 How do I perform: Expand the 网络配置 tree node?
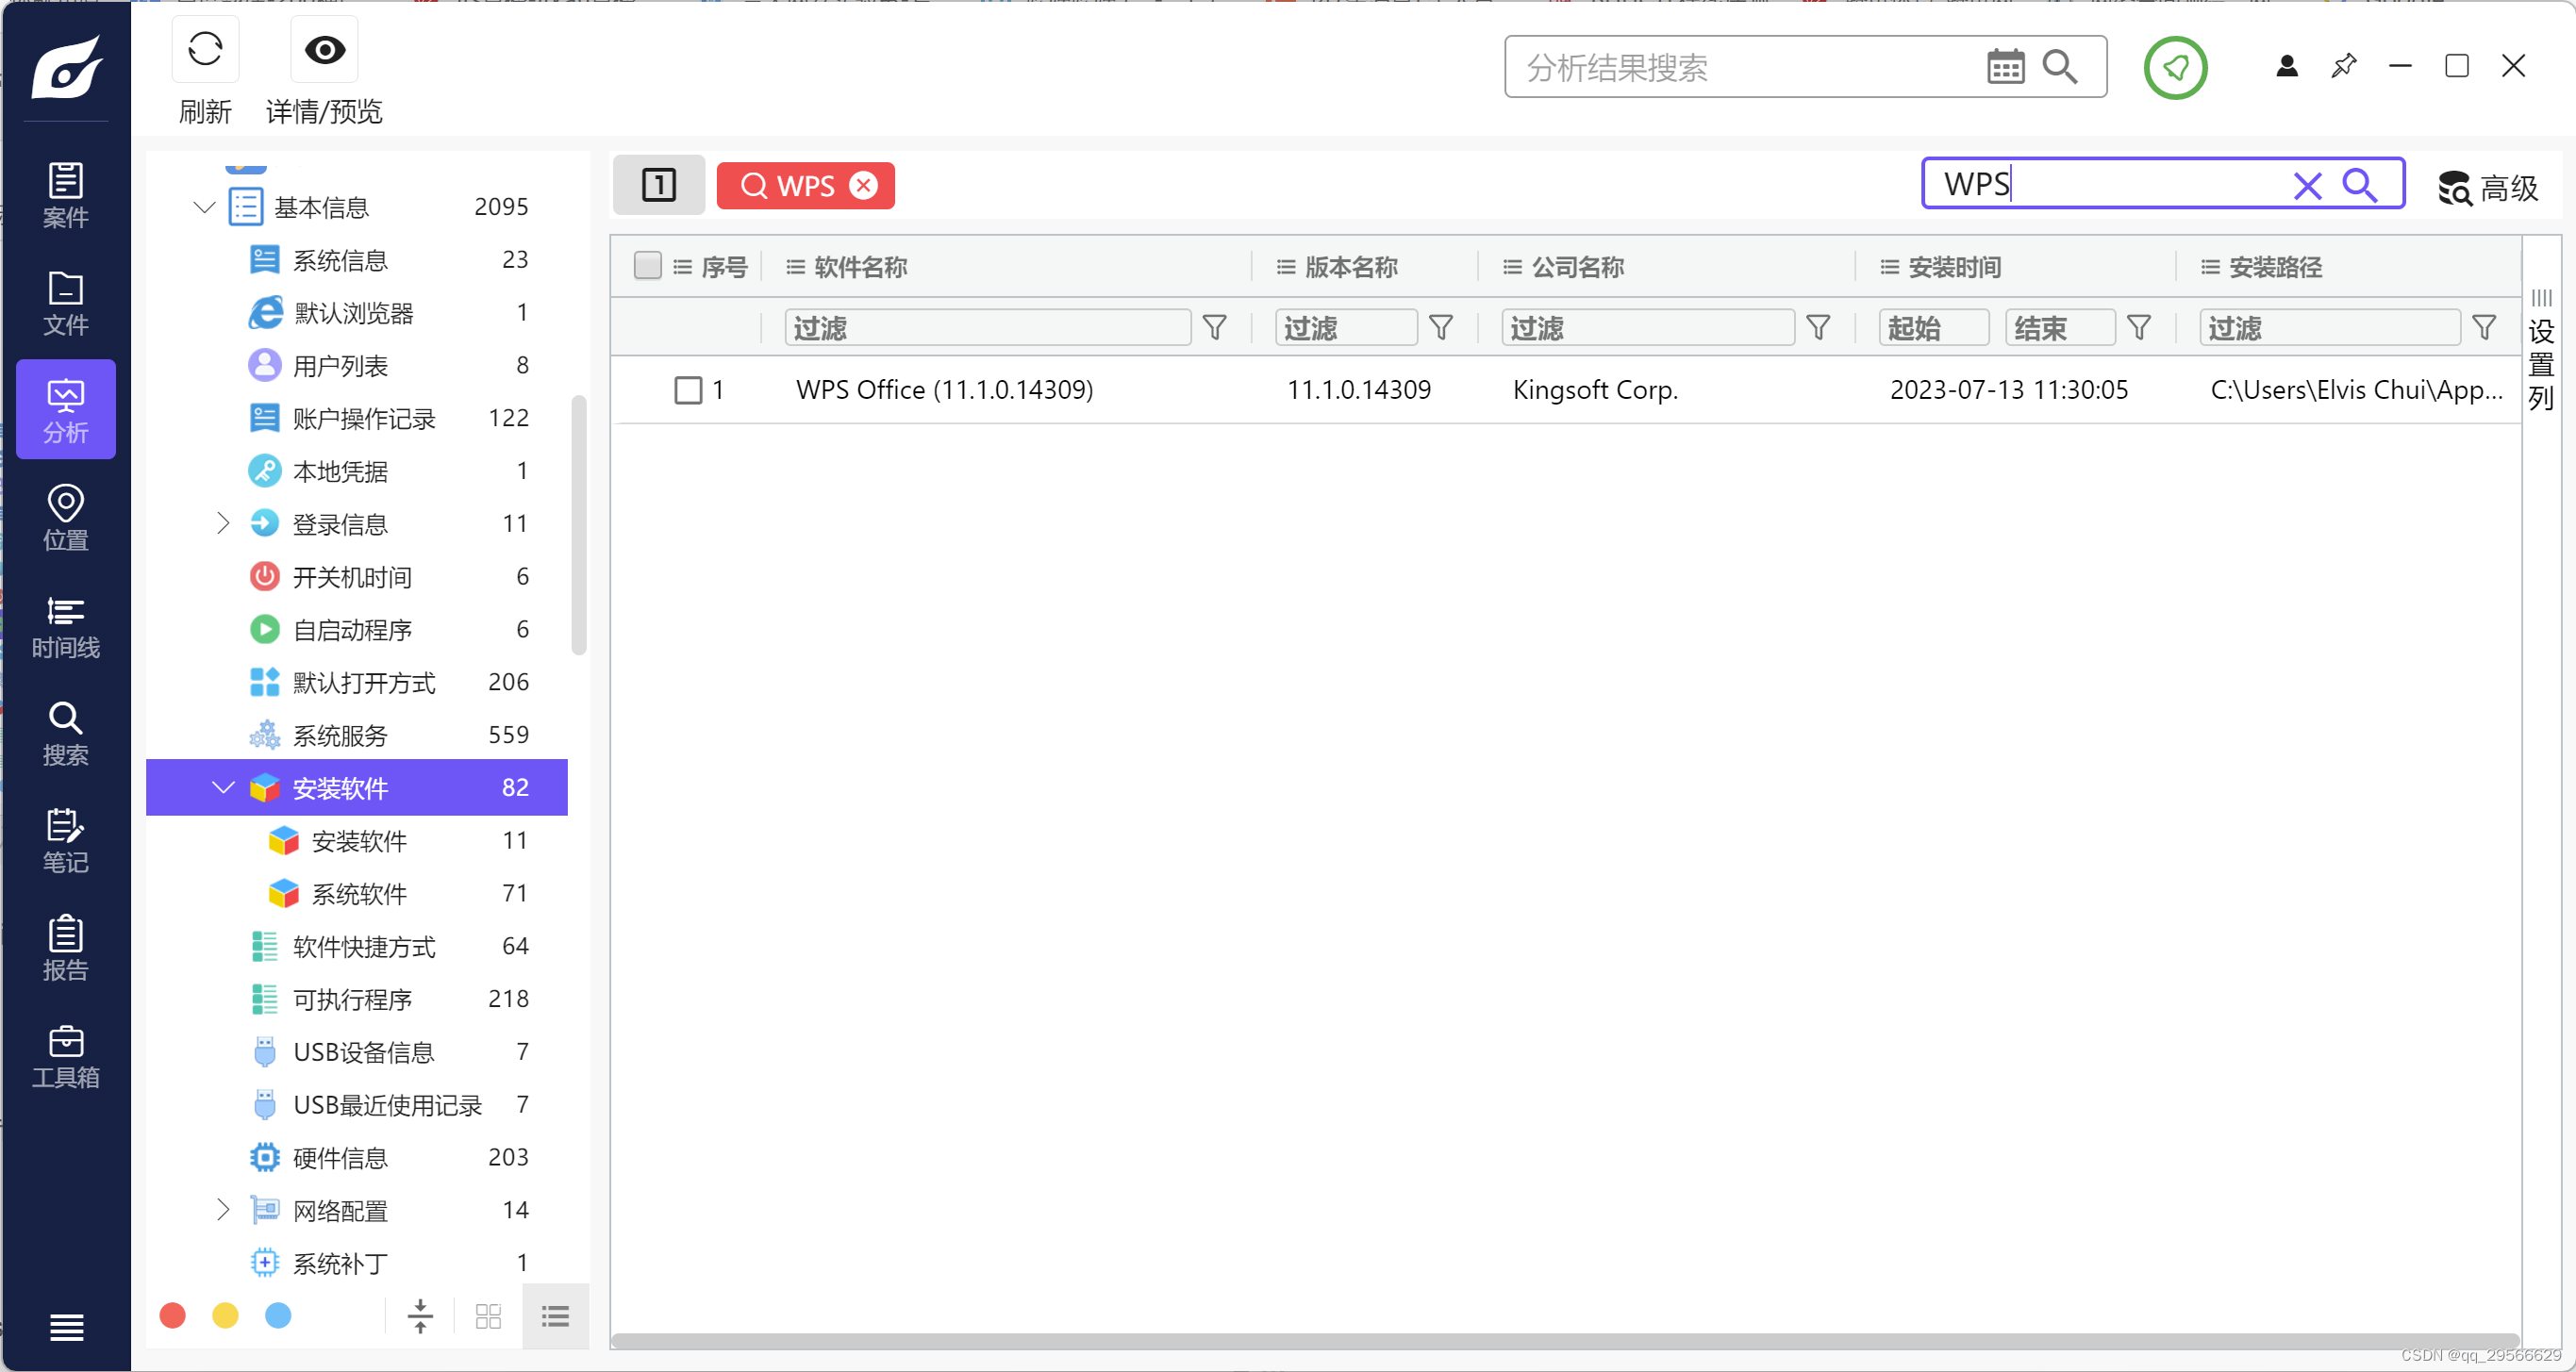(x=223, y=1210)
